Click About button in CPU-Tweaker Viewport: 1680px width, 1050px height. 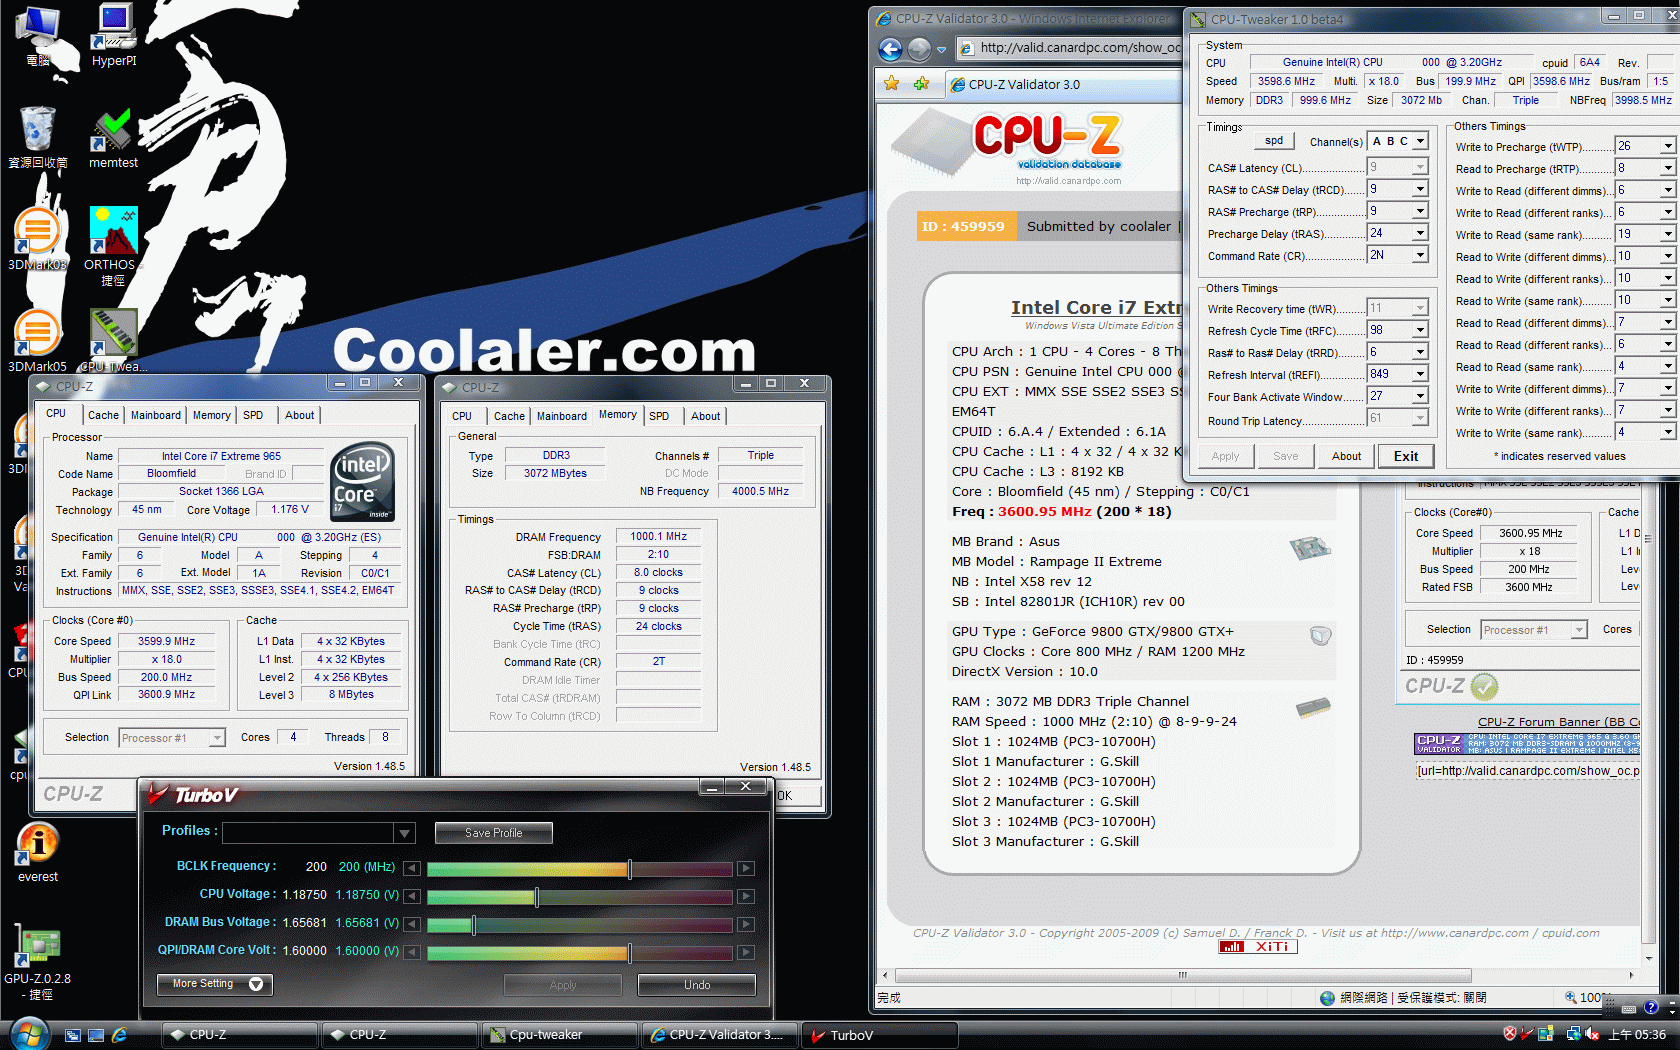(x=1346, y=456)
